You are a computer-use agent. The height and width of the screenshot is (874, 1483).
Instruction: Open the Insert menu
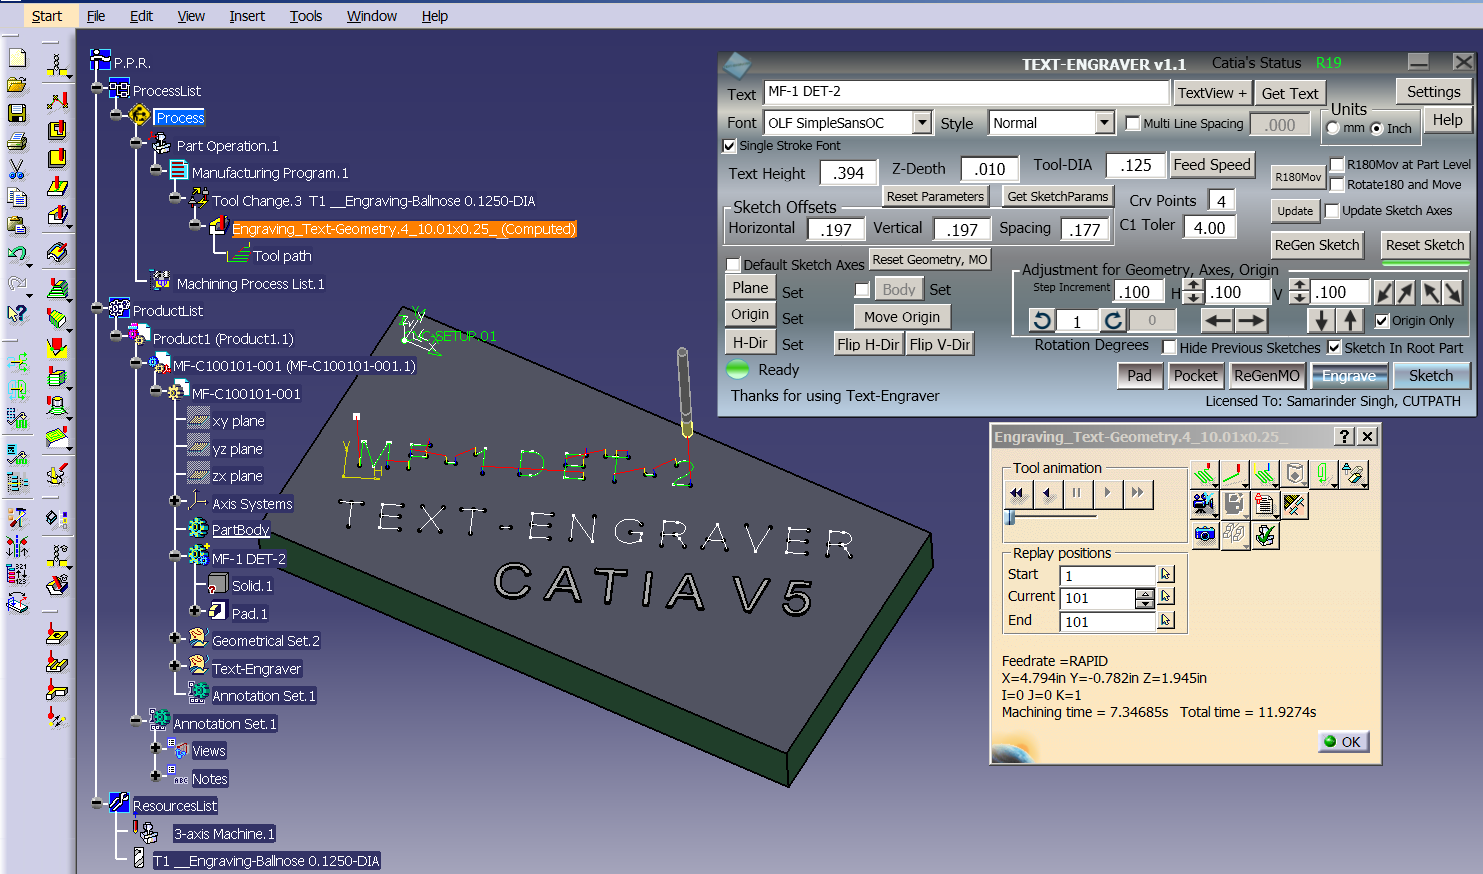(x=247, y=16)
